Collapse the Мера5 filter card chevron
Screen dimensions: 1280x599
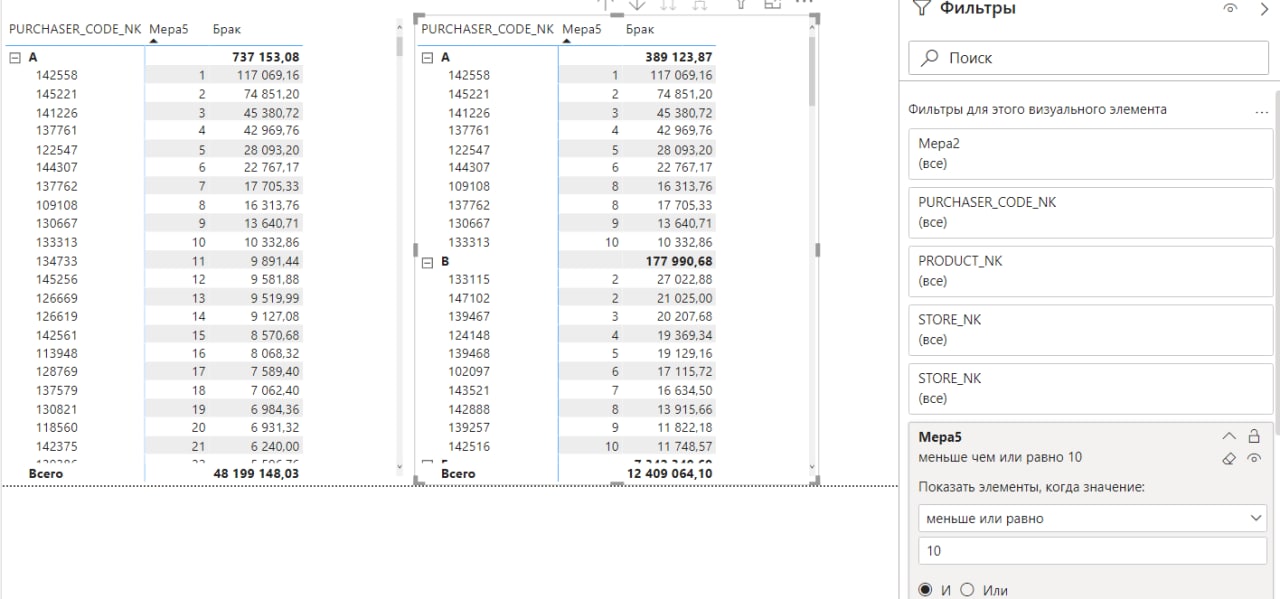coord(1229,437)
